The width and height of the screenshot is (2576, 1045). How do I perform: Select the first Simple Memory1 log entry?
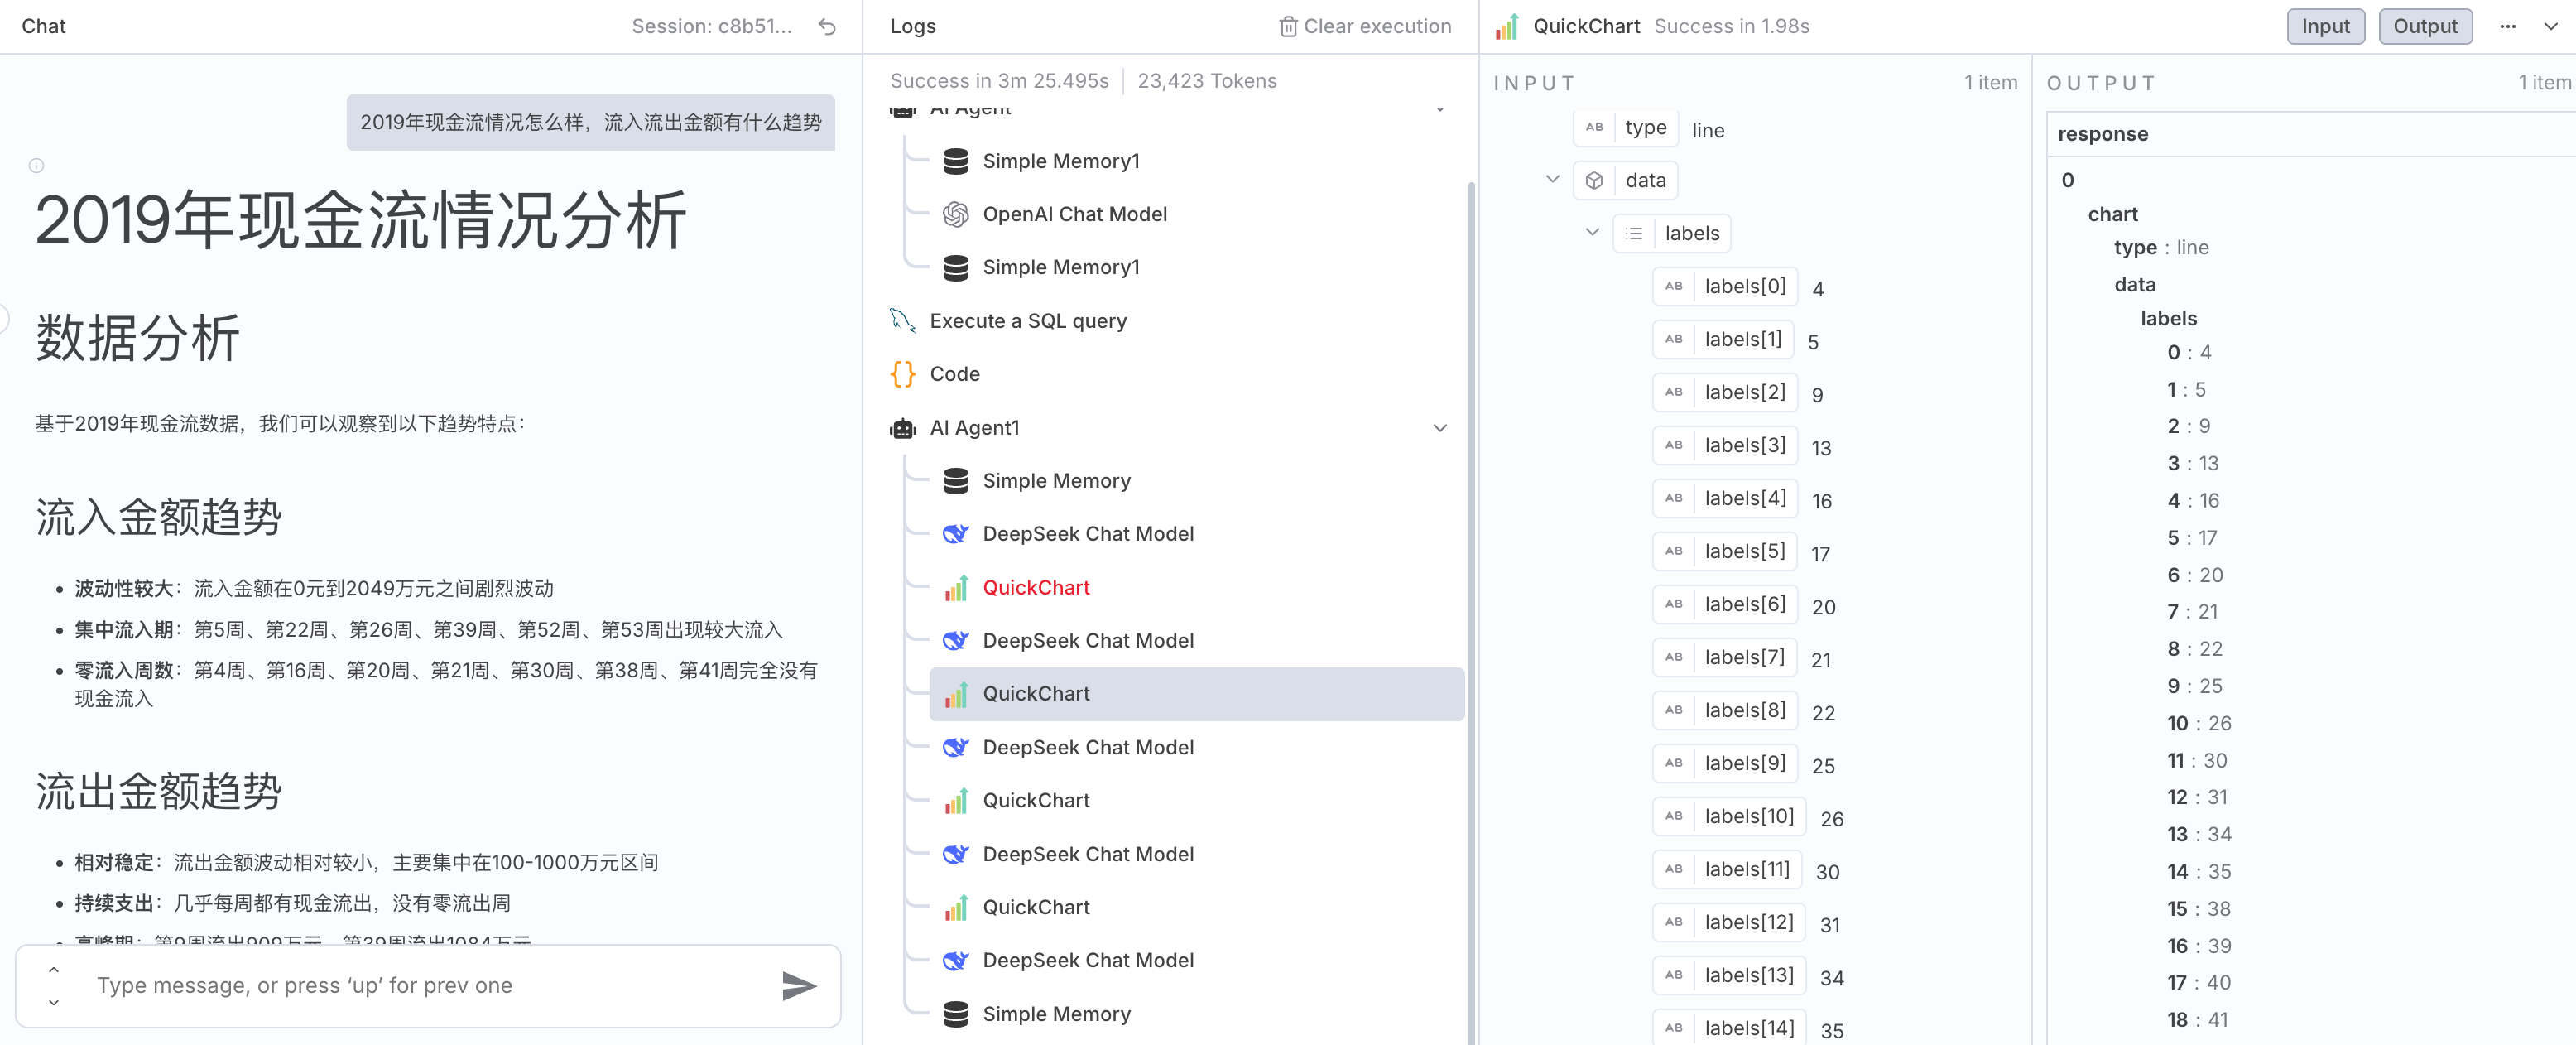click(x=1060, y=161)
